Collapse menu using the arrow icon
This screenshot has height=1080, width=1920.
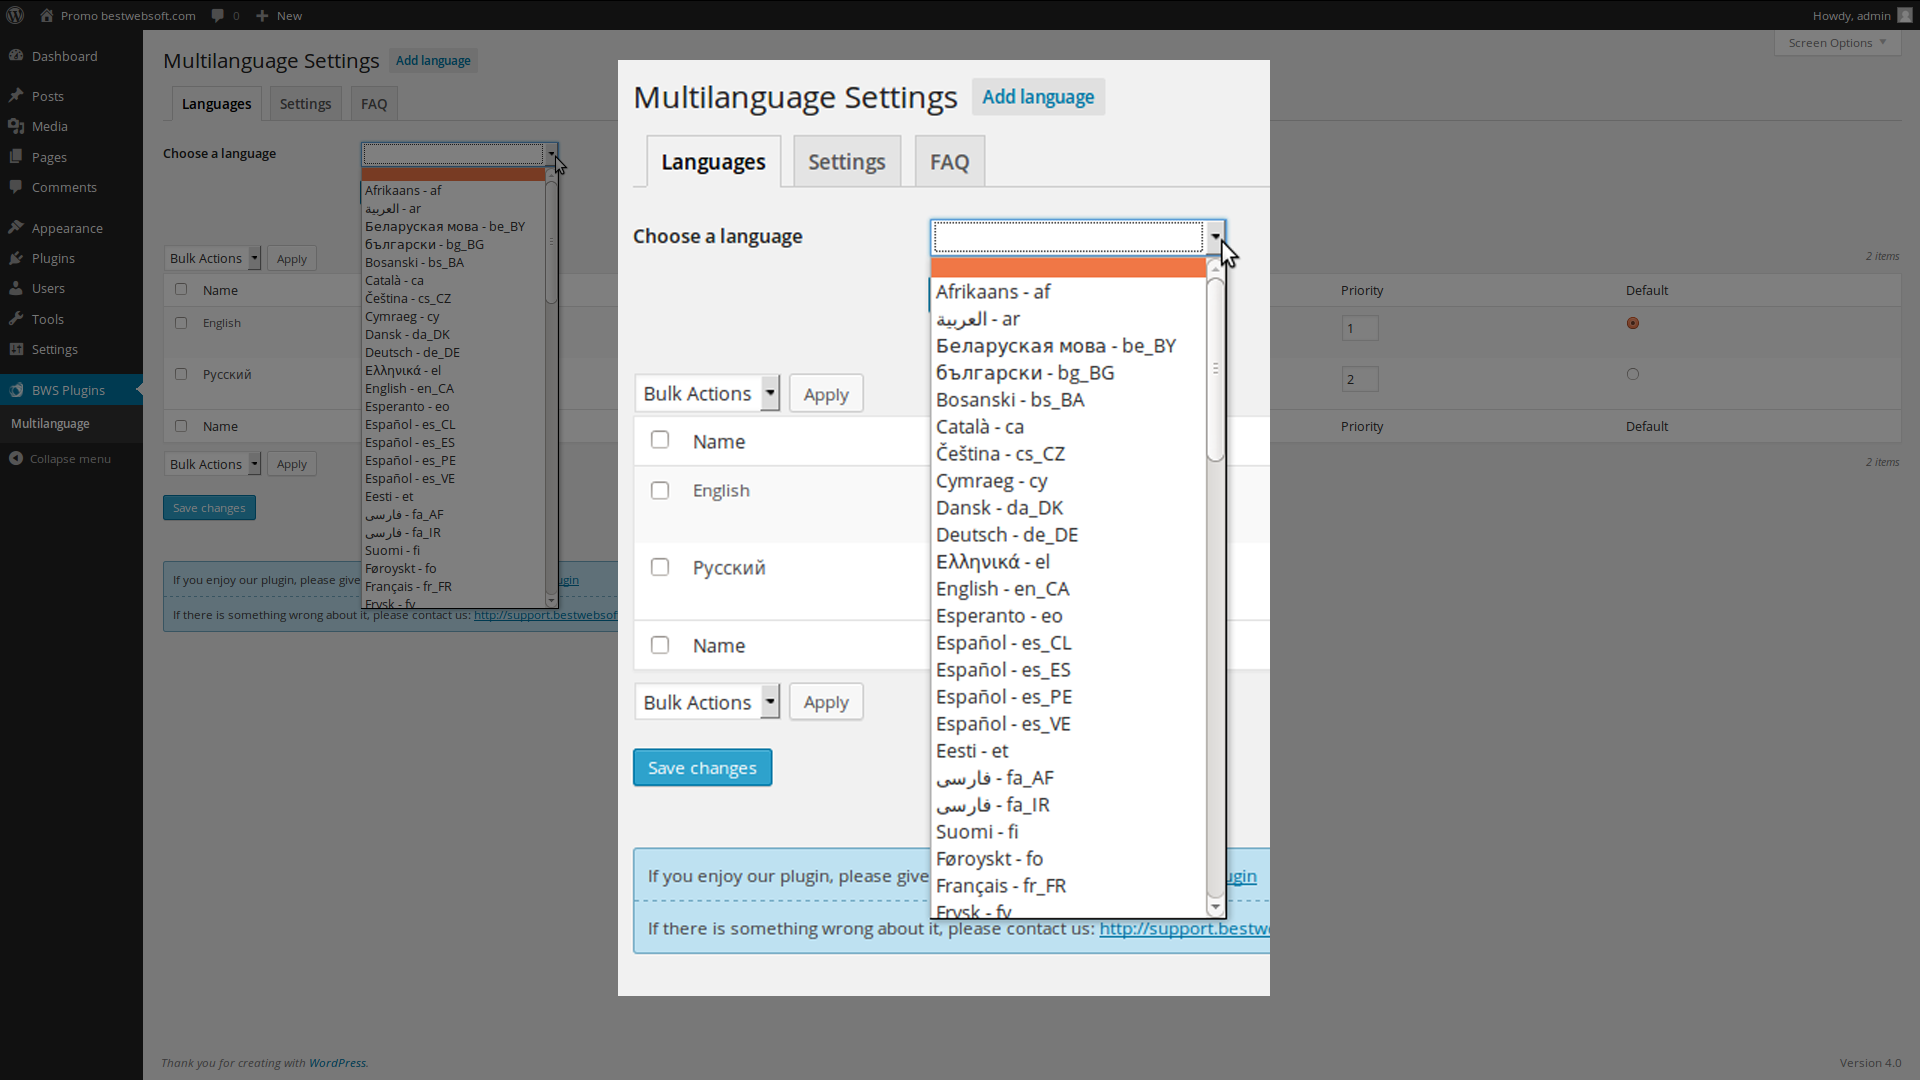(16, 459)
